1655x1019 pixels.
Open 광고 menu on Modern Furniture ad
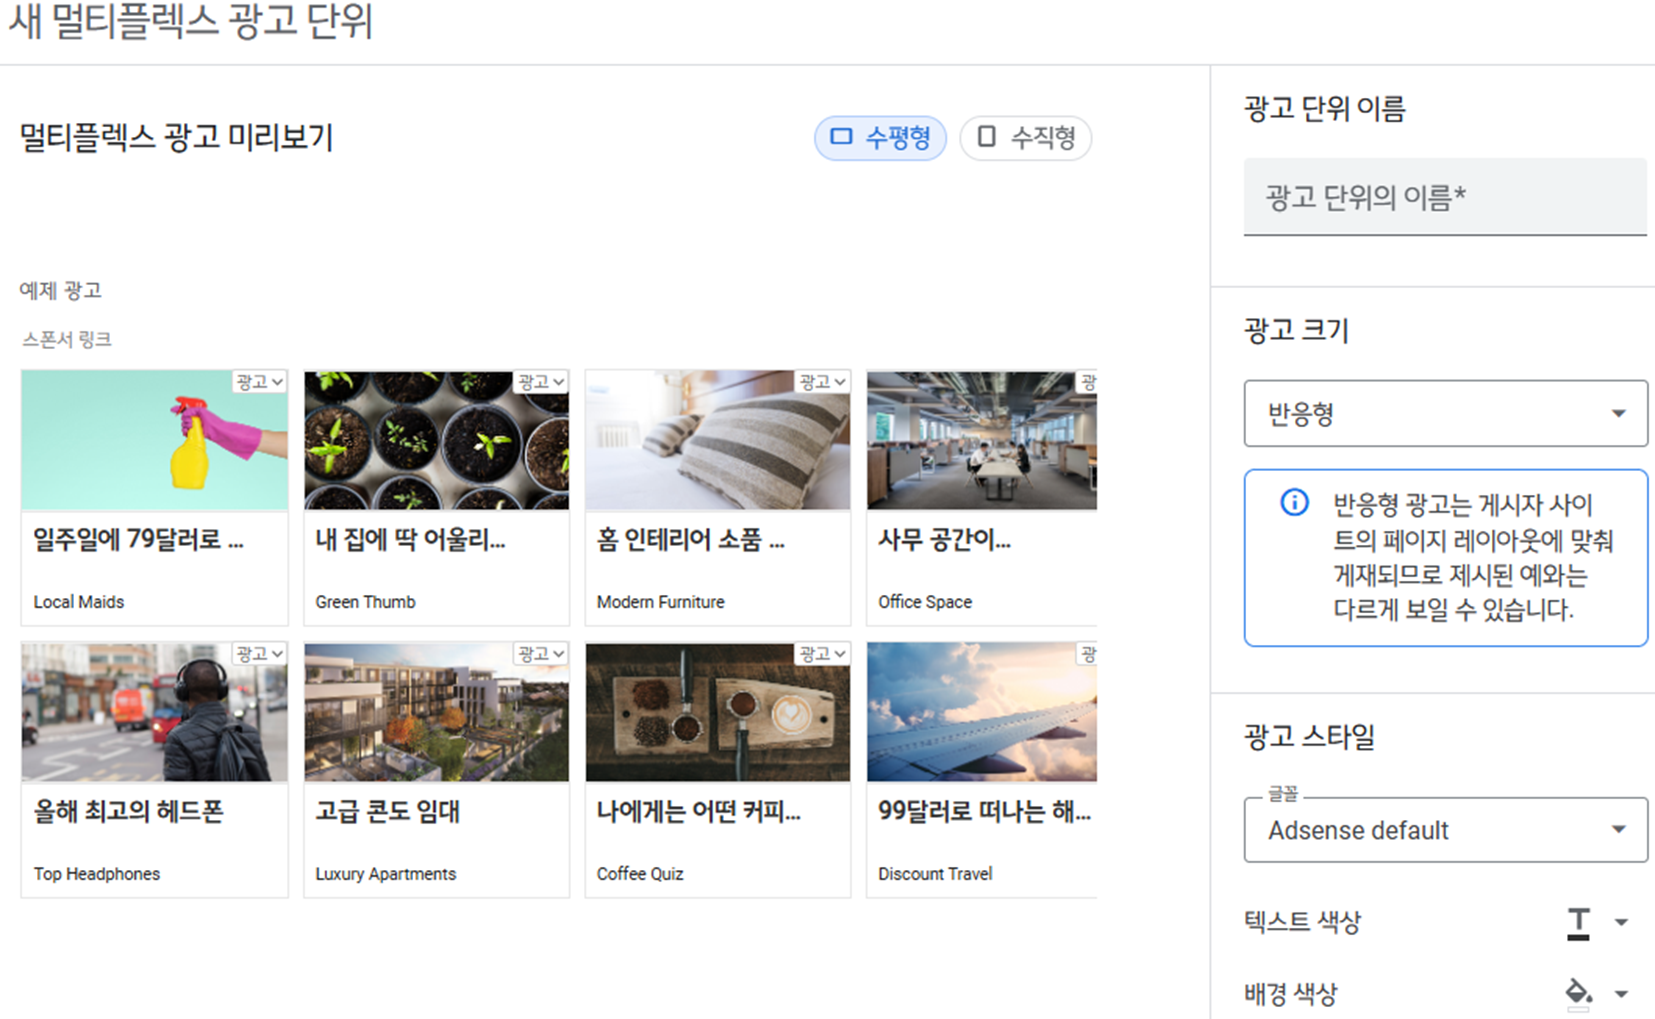pos(823,382)
